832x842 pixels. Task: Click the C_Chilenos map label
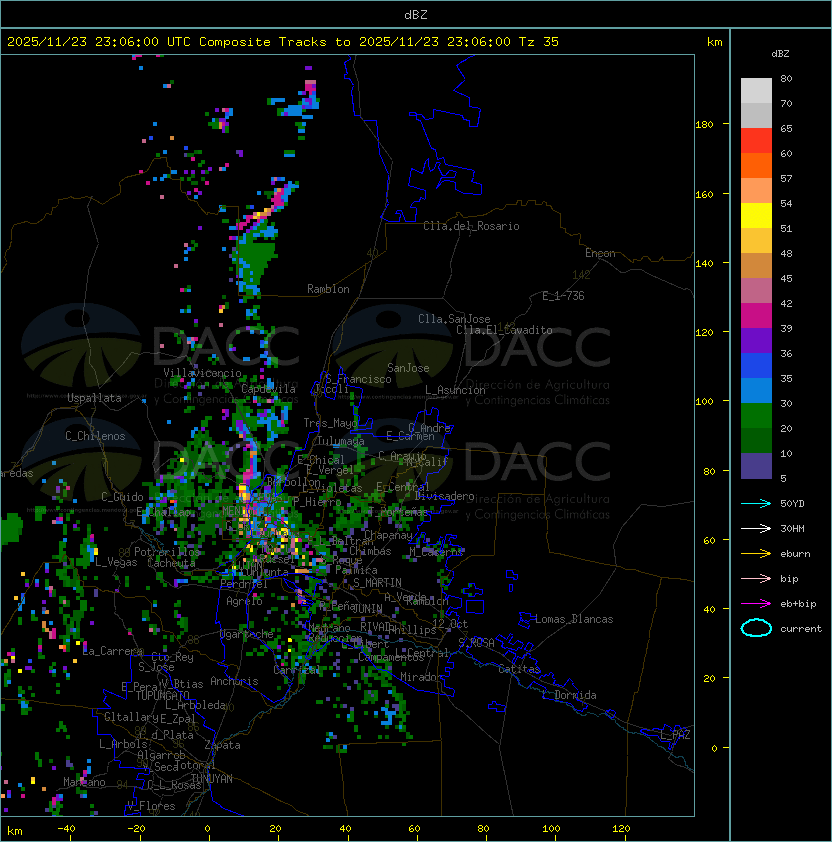95,436
